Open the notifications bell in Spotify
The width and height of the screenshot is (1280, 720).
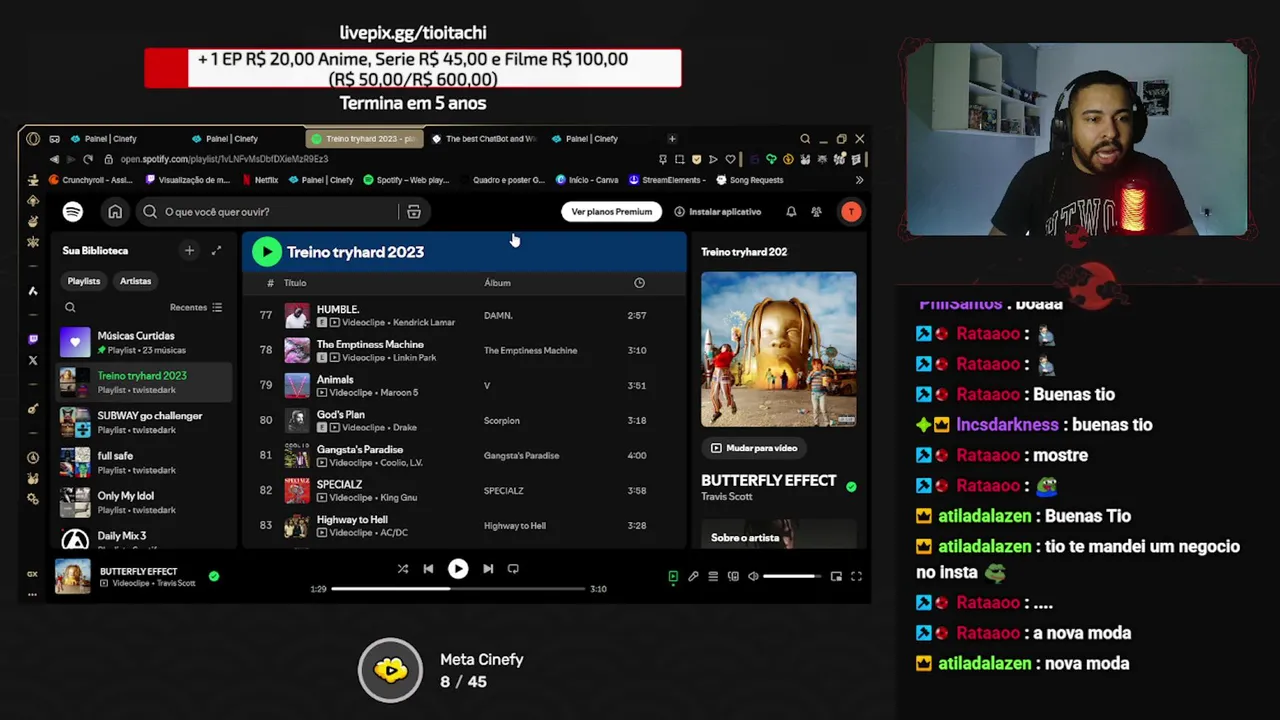791,212
